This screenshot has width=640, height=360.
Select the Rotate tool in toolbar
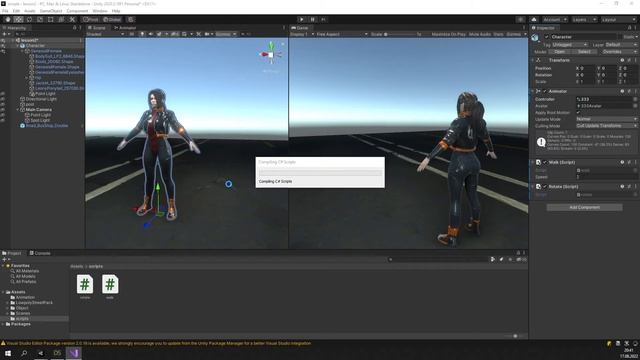coord(29,19)
